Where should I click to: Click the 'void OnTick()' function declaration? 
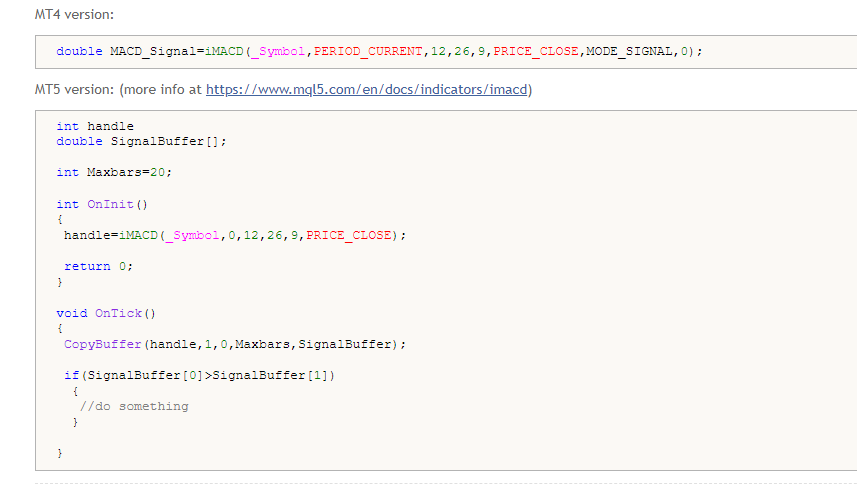(x=106, y=313)
